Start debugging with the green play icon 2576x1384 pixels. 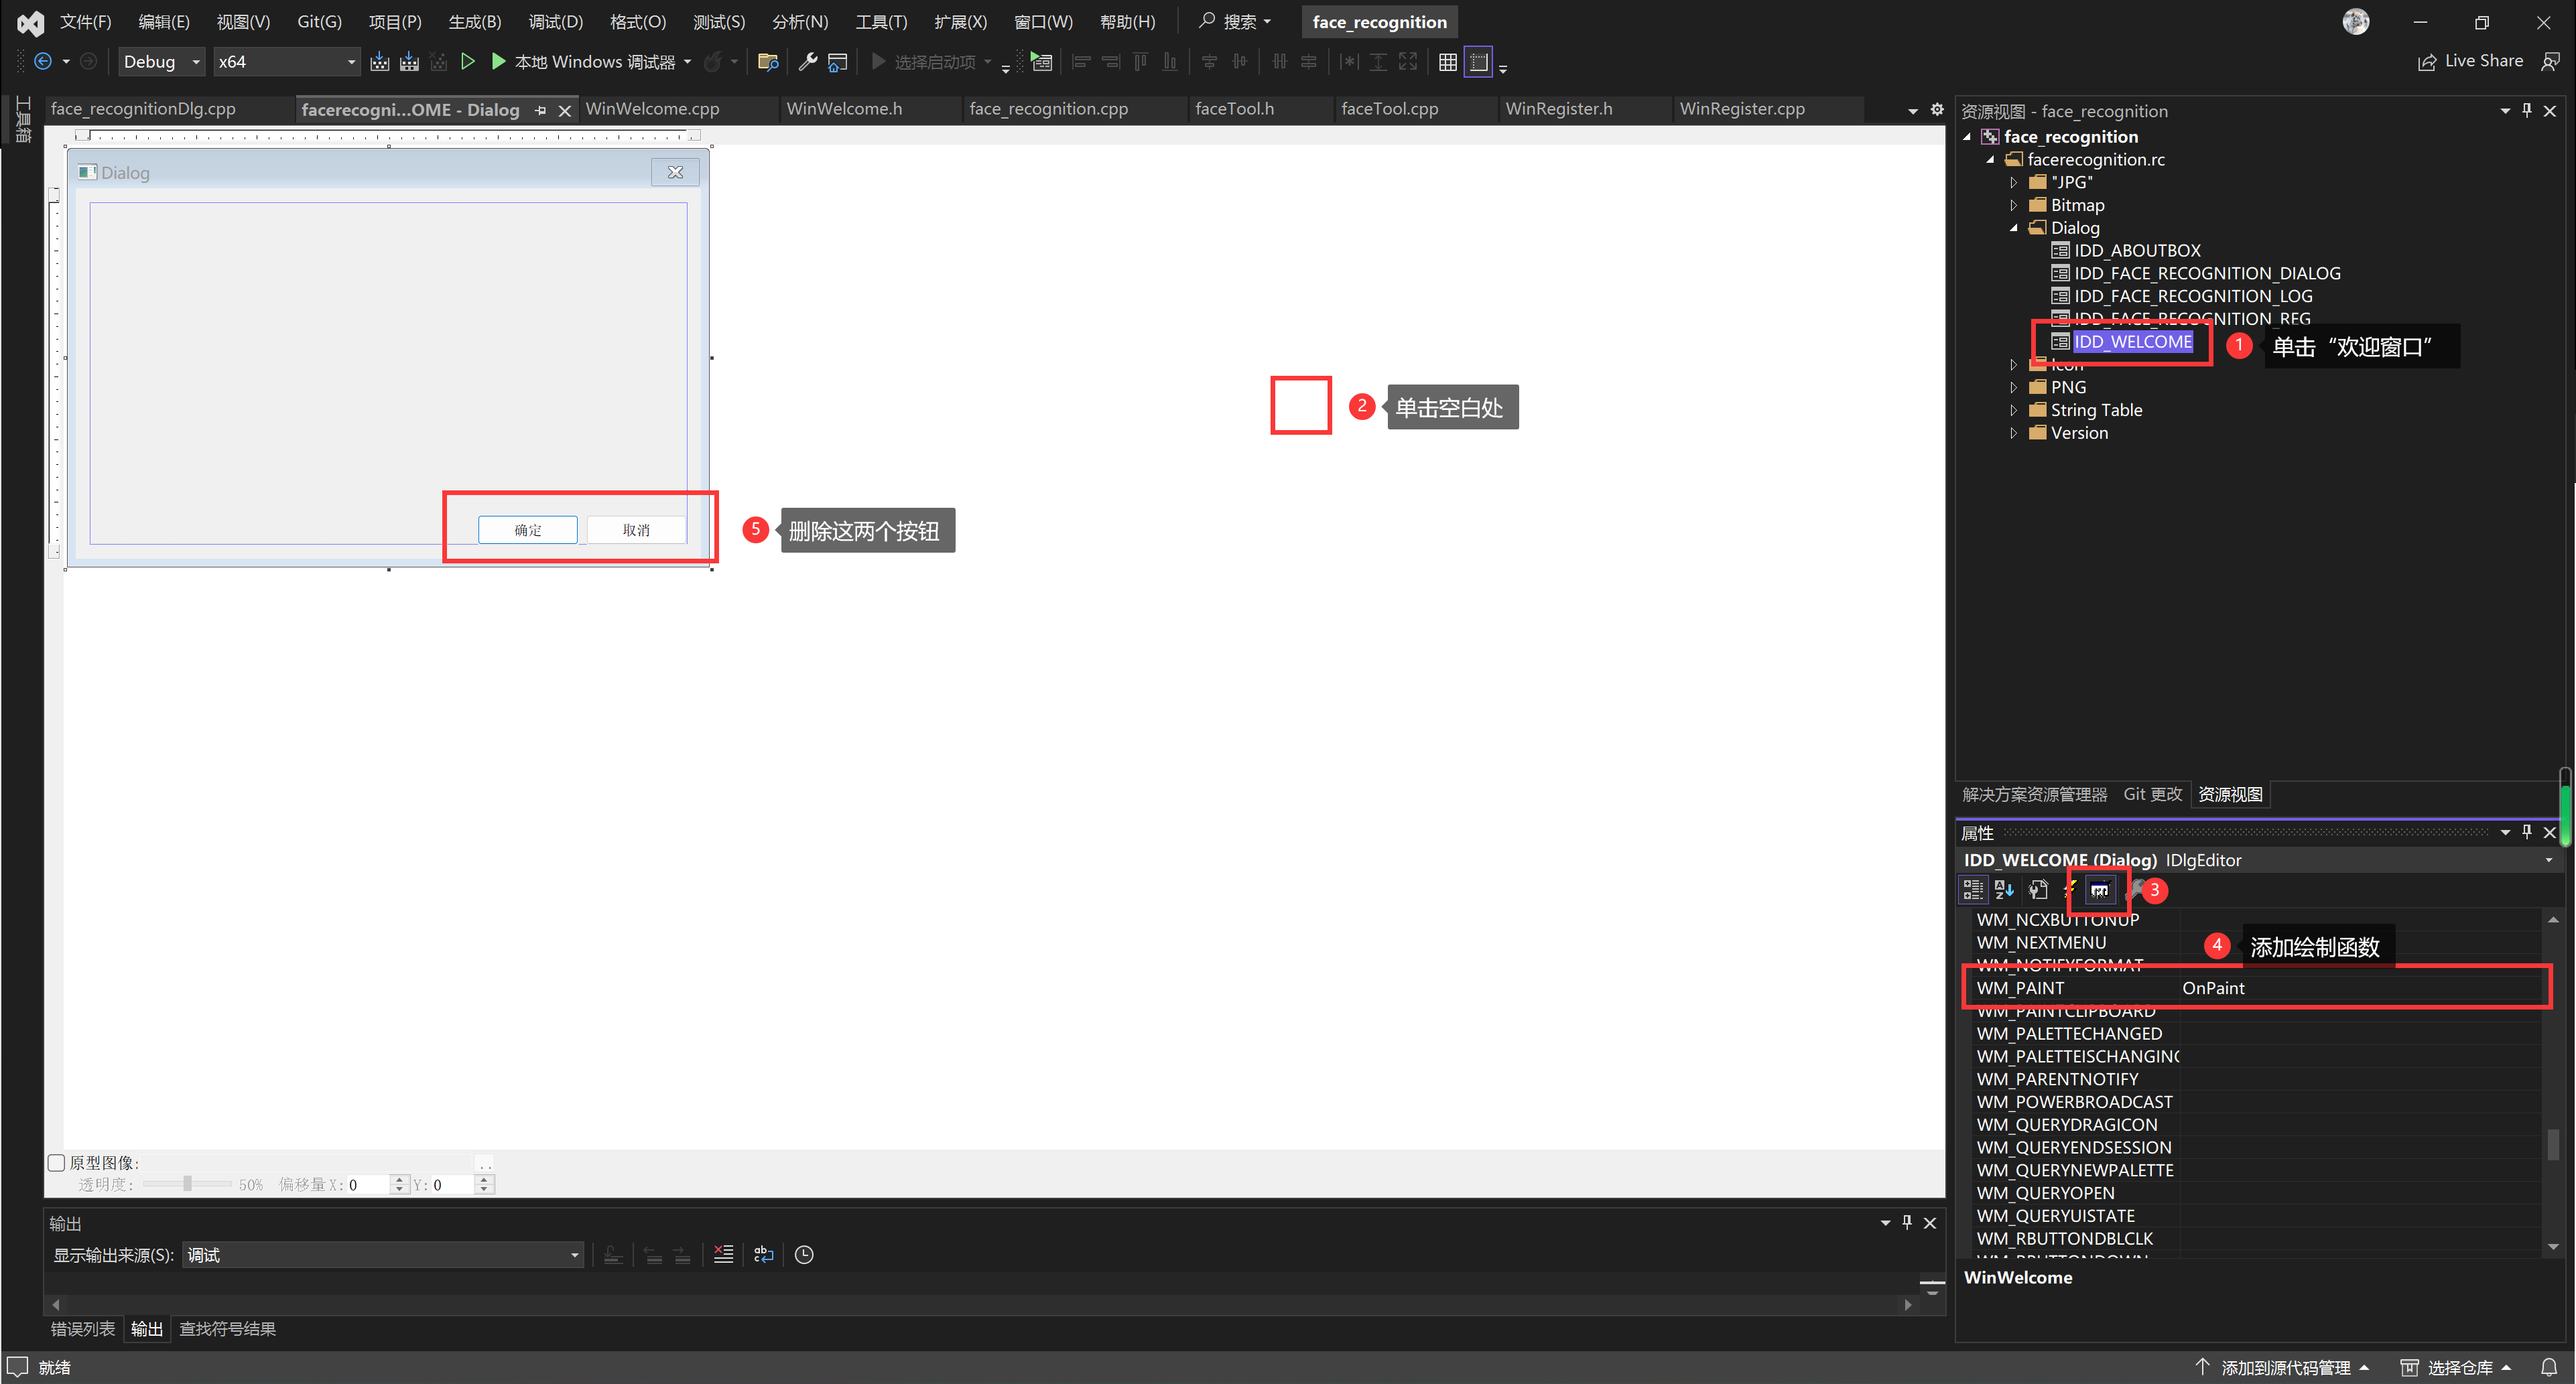[x=498, y=62]
